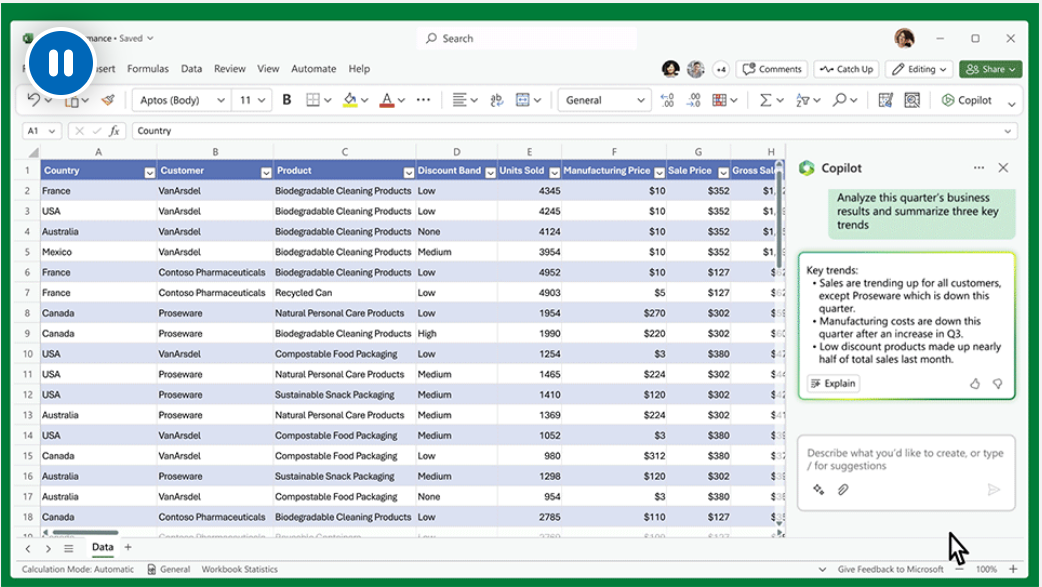Open the Copilot pane more options ellipsis
This screenshot has width=1042, height=587.
point(979,168)
